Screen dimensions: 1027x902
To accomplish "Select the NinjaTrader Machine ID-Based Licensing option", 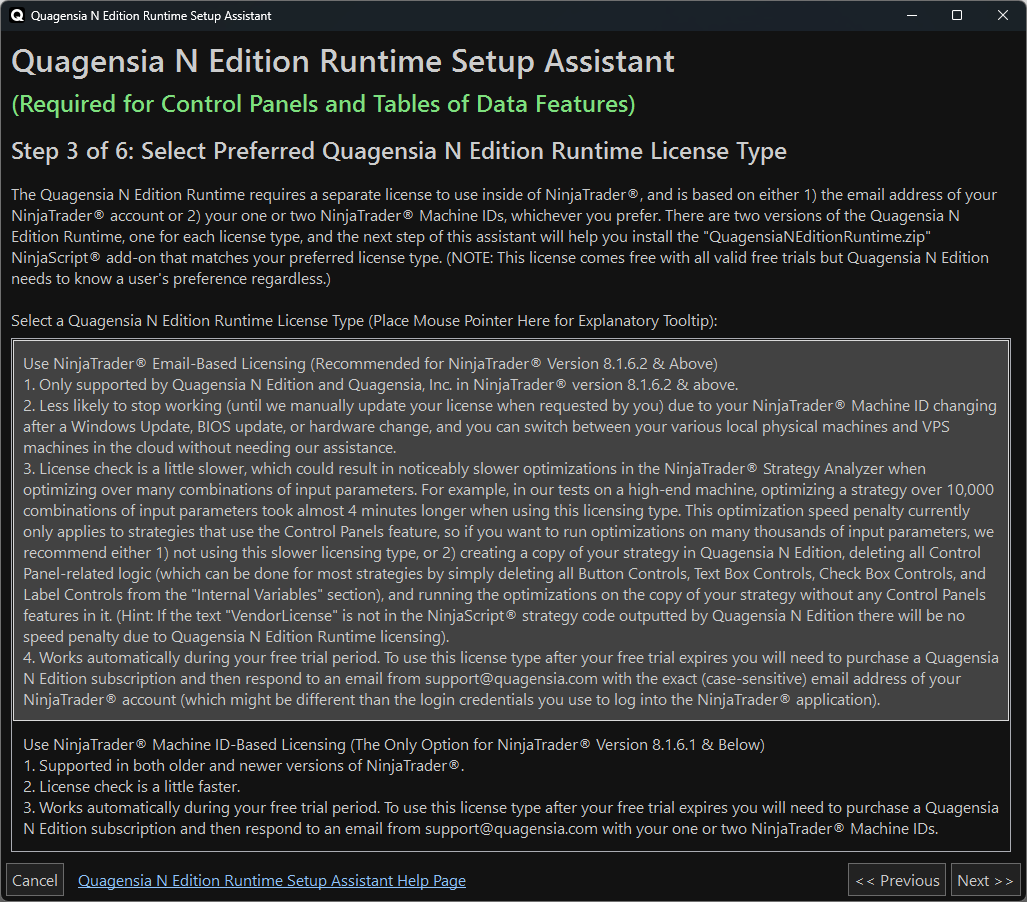I will pos(511,786).
